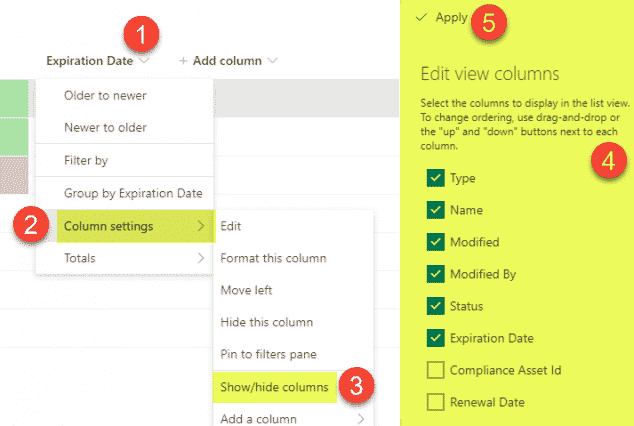This screenshot has height=426, width=634.
Task: Uncheck the Status column checkbox
Action: [435, 306]
